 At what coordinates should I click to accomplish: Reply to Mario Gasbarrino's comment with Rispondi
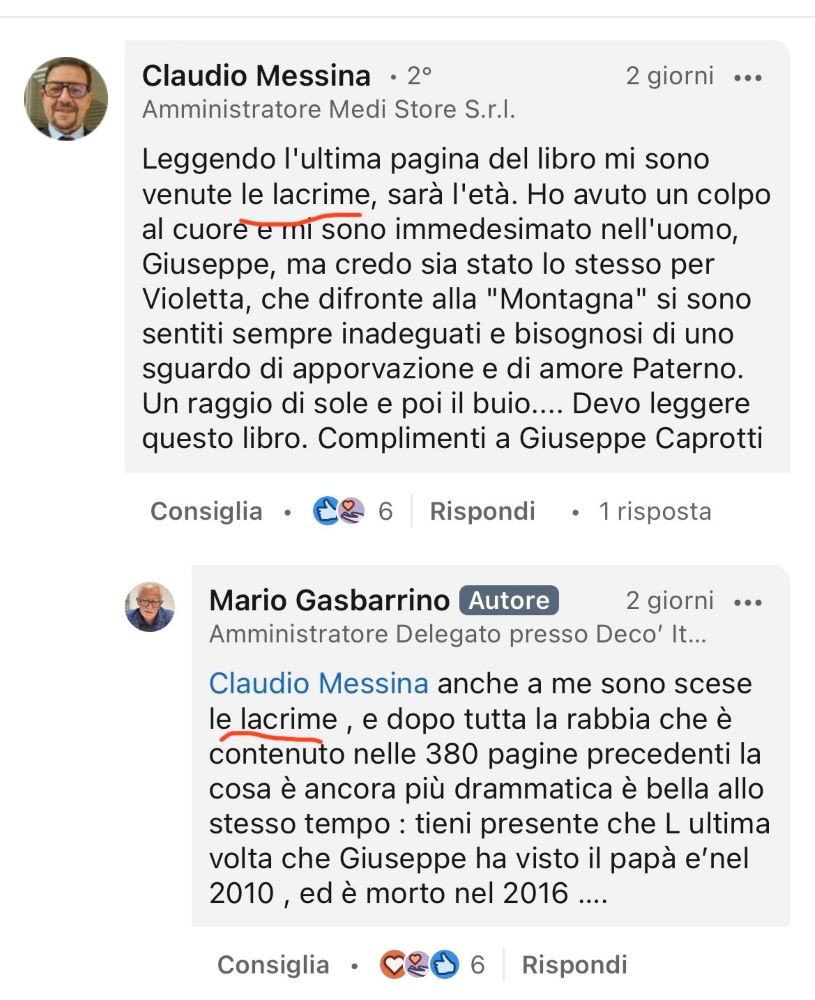click(x=575, y=965)
